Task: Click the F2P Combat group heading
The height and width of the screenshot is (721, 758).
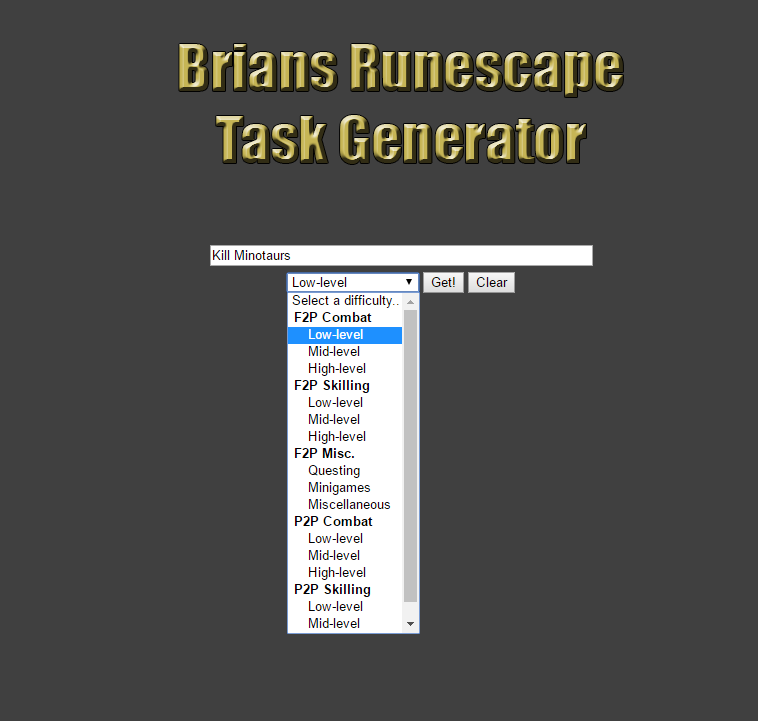Action: pyautogui.click(x=345, y=318)
